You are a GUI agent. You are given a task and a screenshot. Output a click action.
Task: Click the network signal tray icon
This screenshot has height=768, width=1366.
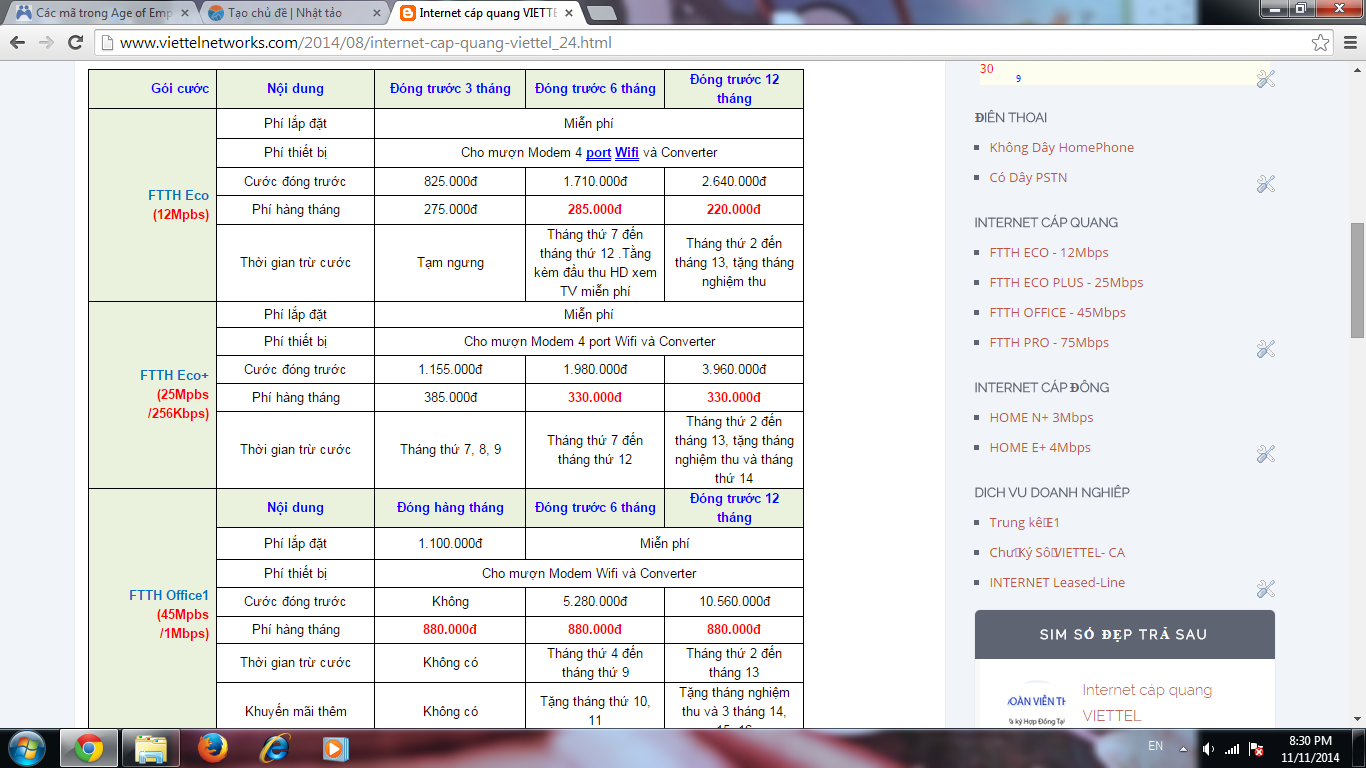coord(1232,748)
